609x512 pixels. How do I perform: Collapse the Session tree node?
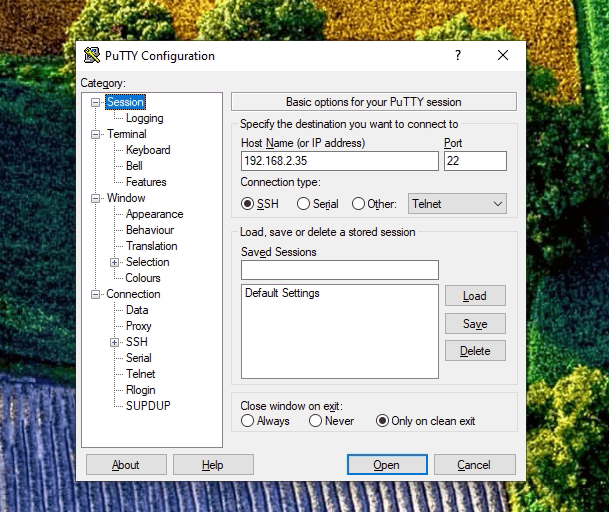pos(95,103)
